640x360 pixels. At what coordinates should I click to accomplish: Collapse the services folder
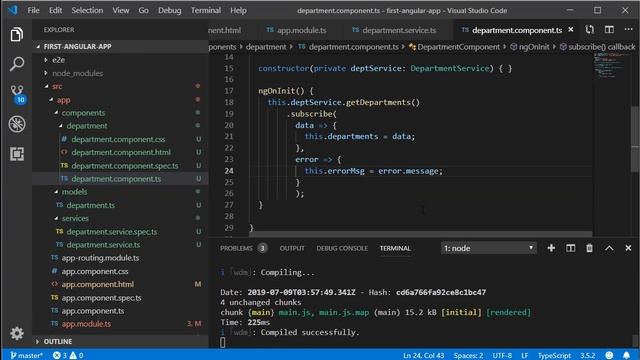pos(75,218)
